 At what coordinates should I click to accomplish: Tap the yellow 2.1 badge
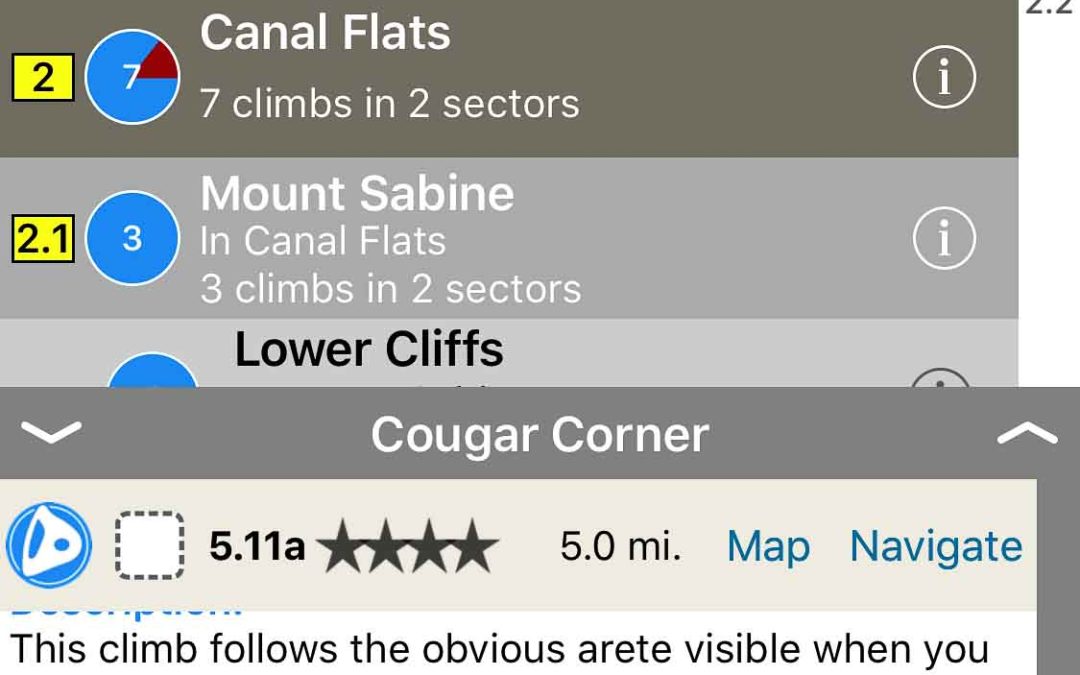tap(43, 241)
